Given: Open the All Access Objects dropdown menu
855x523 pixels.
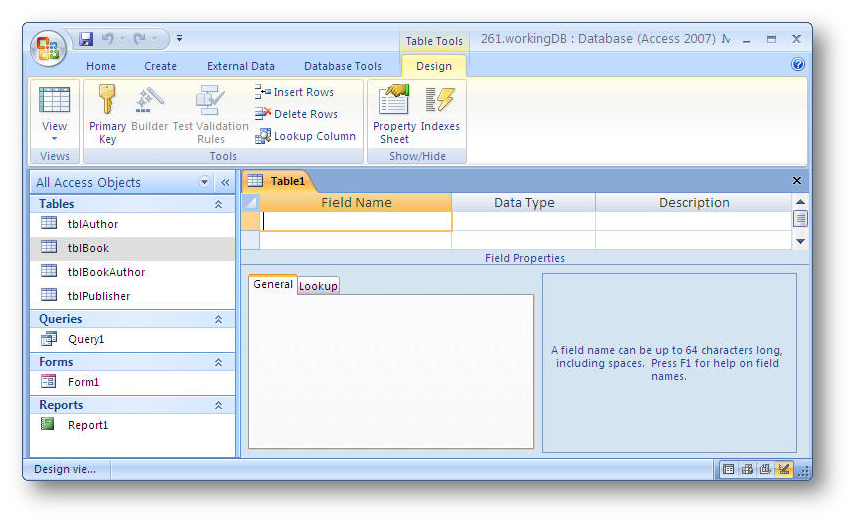Looking at the screenshot, I should [205, 182].
